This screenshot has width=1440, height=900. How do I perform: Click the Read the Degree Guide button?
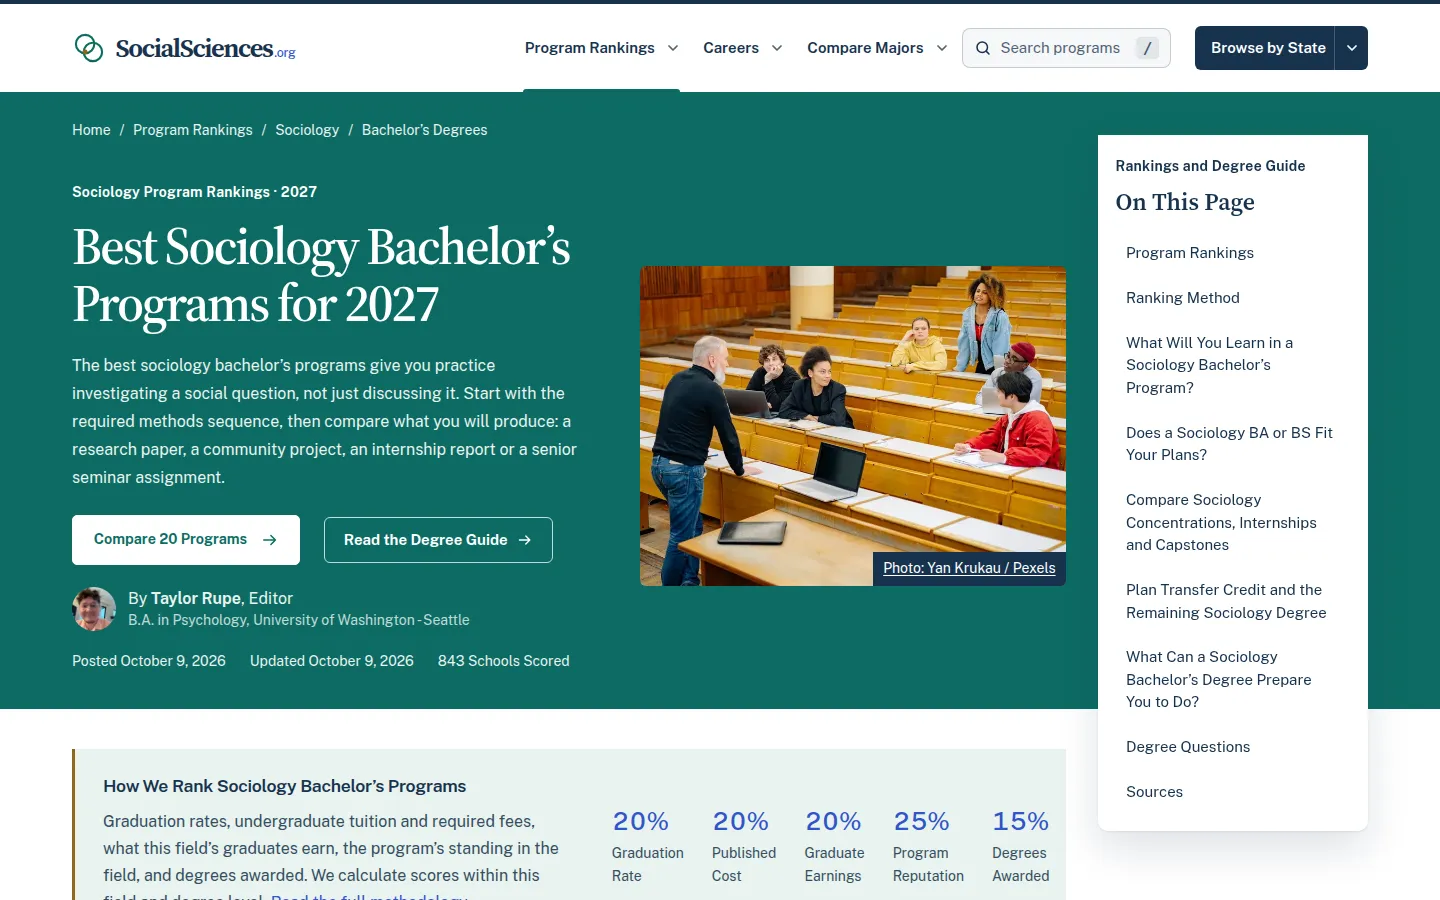[438, 540]
